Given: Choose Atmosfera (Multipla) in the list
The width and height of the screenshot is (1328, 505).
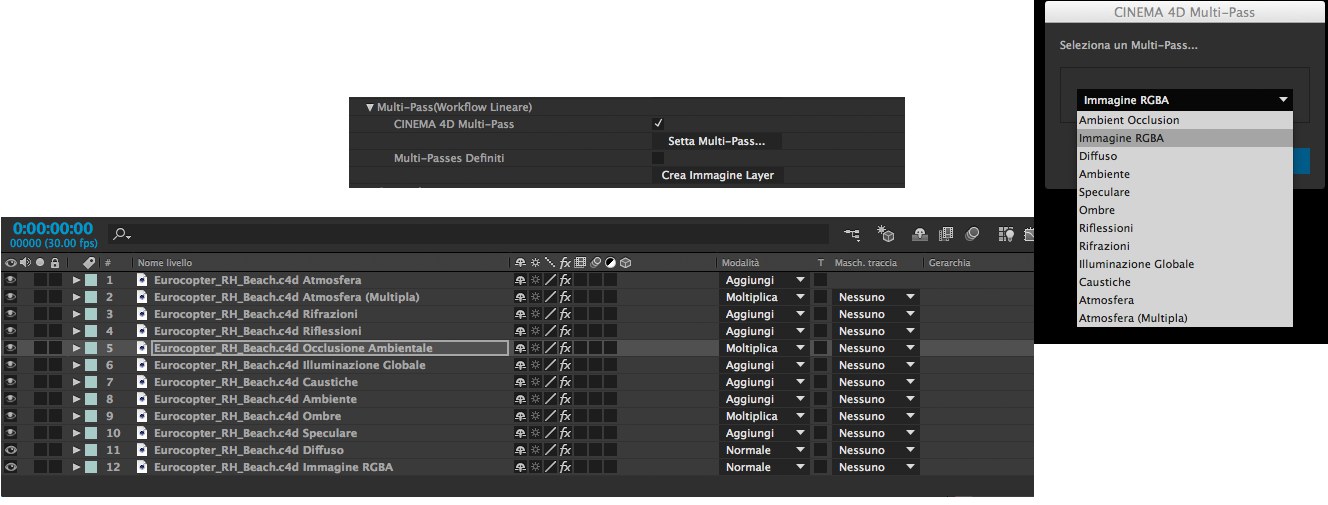Looking at the screenshot, I should tap(1185, 318).
